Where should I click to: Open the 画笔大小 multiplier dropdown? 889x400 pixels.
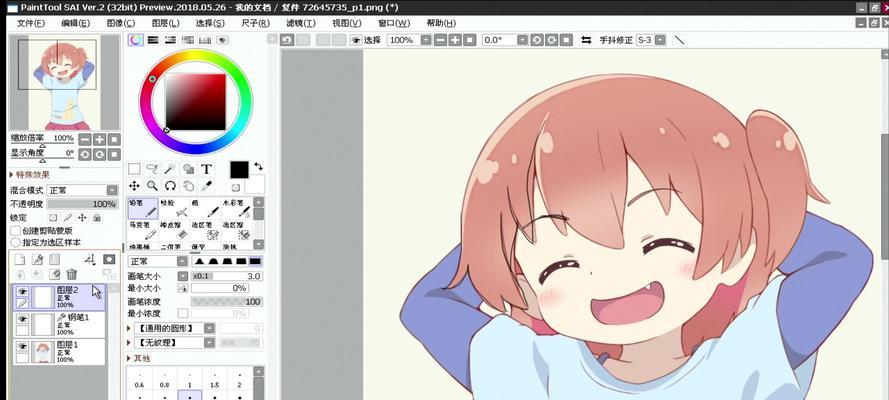[183, 276]
